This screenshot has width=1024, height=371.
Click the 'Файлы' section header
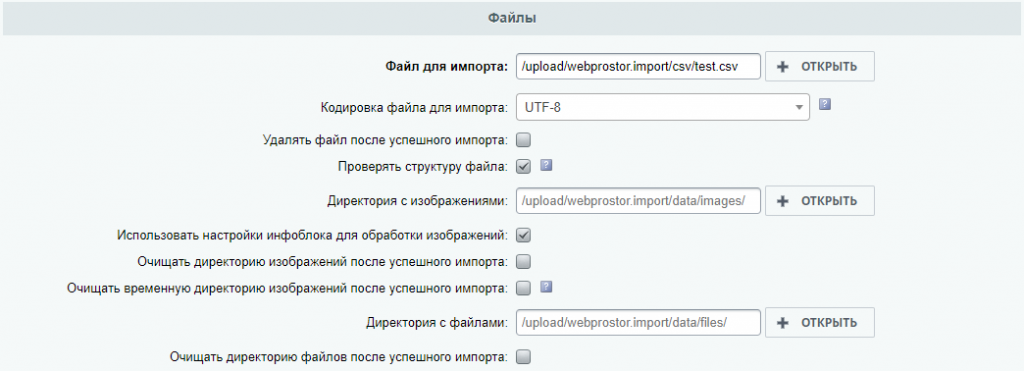(512, 19)
